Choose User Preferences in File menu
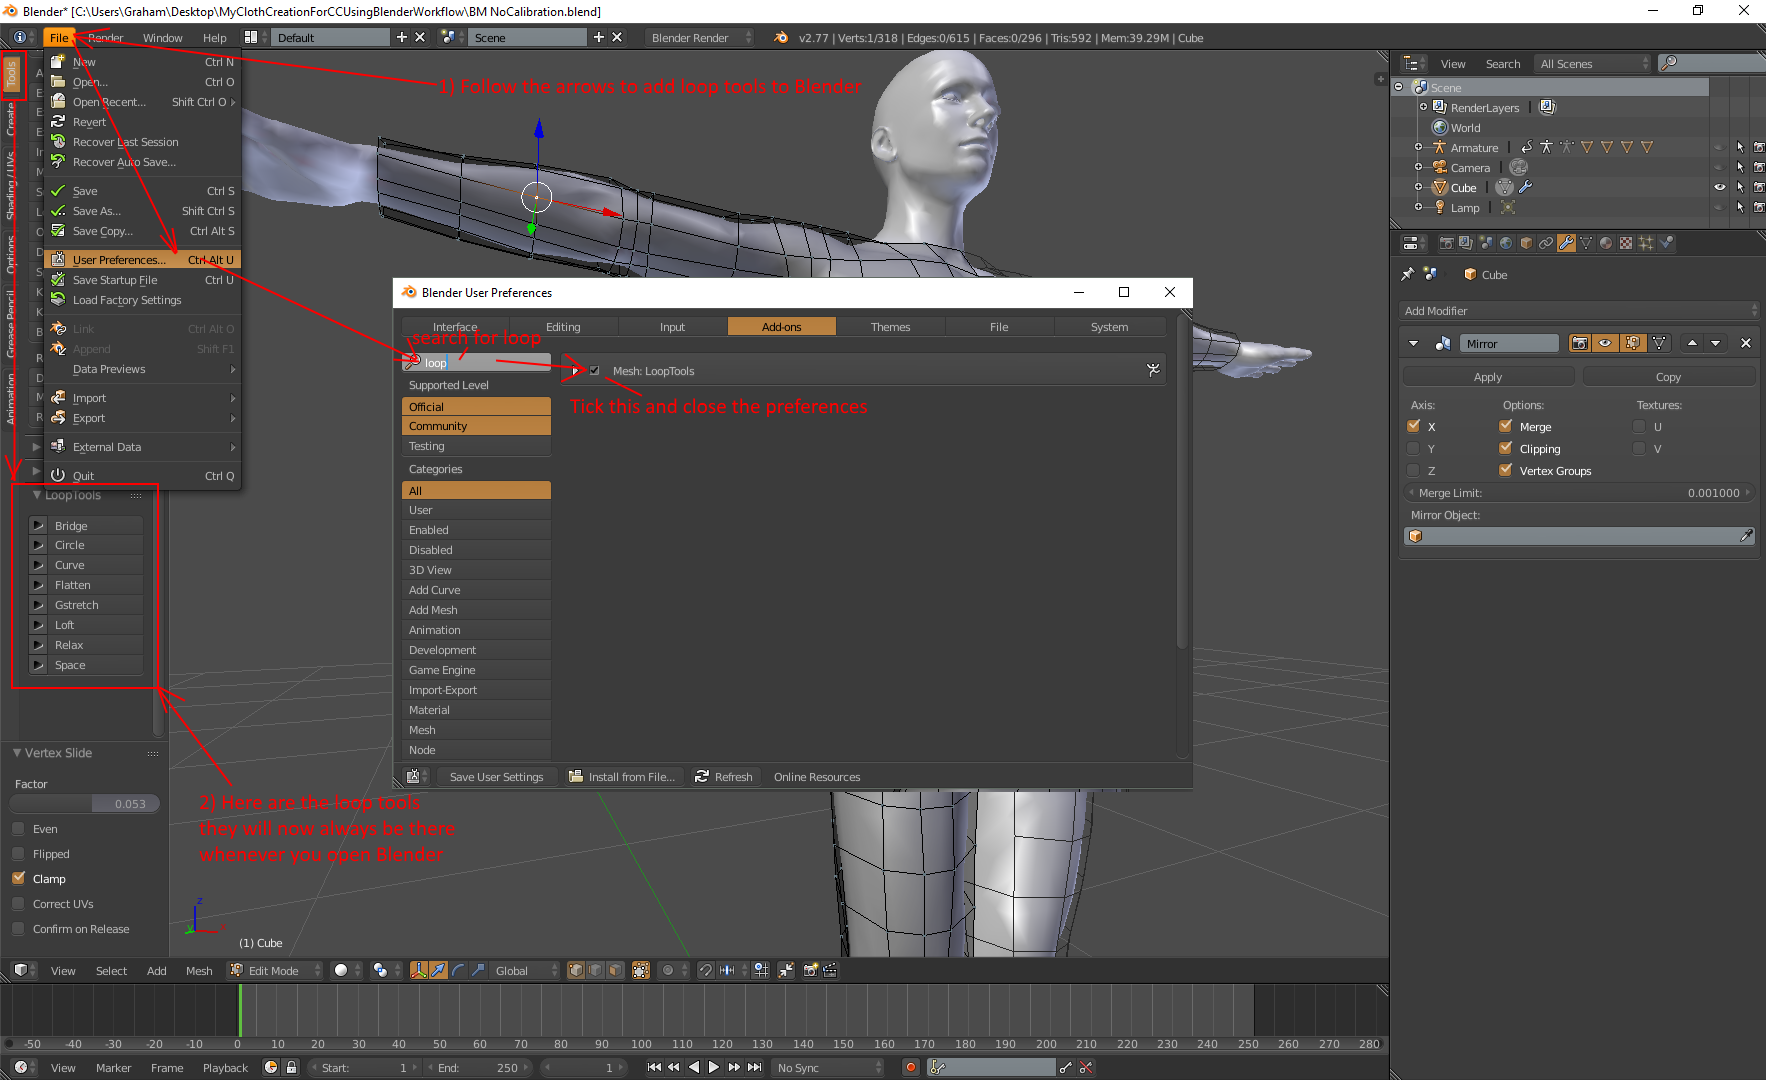 click(x=142, y=259)
